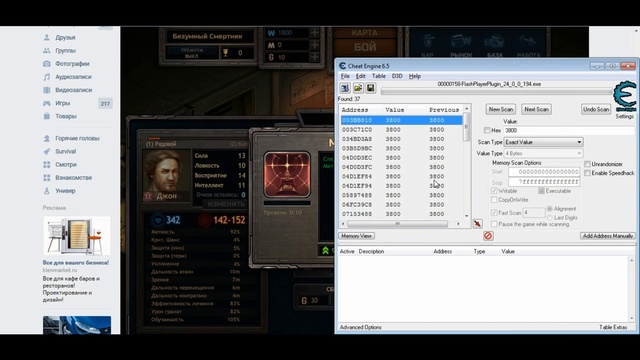Click the red targeting skill icon in game
This screenshot has height=360, width=640.
(x=287, y=175)
